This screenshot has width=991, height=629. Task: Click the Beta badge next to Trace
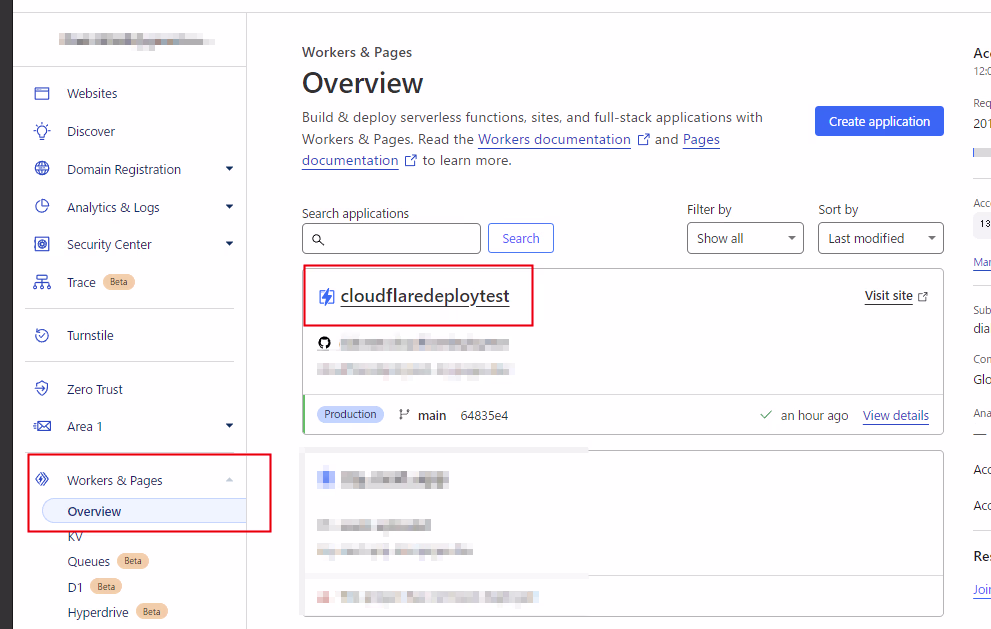point(119,282)
